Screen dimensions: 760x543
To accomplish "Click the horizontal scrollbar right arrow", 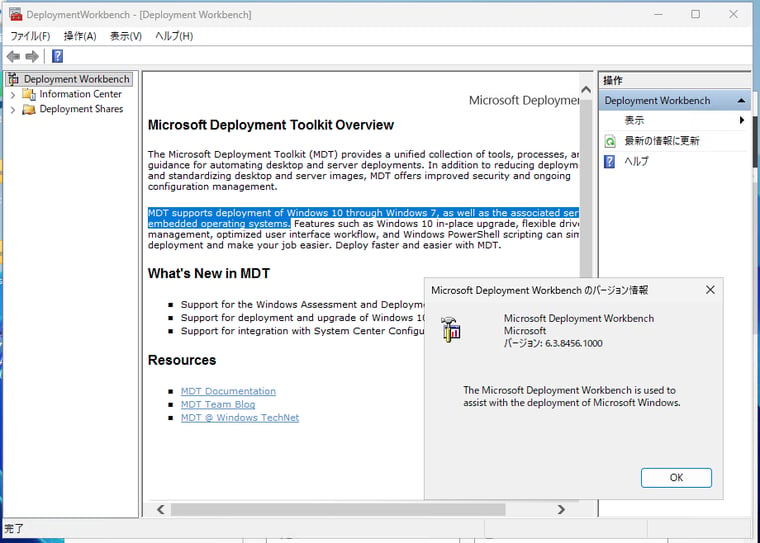I will [561, 510].
